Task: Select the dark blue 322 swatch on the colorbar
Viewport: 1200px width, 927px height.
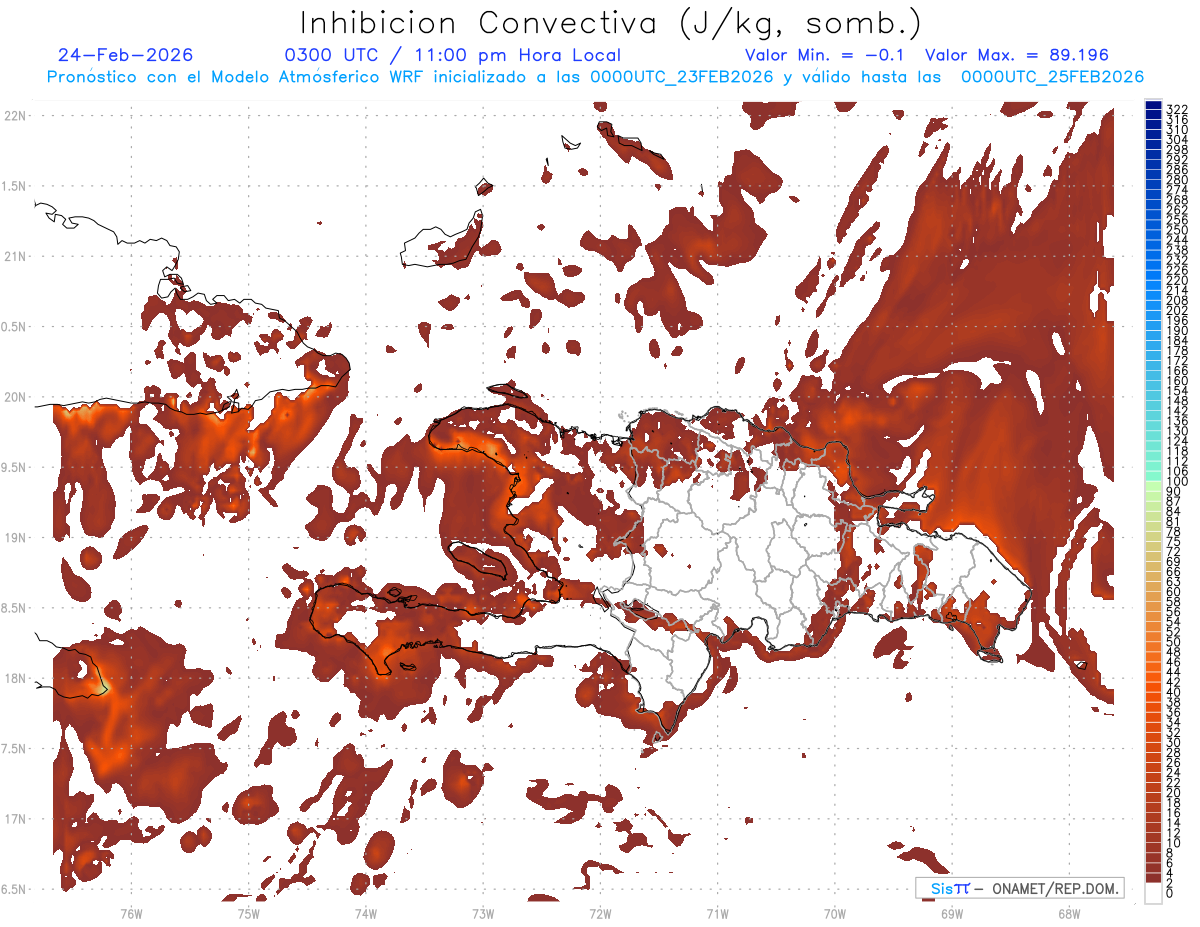Action: pos(1154,107)
